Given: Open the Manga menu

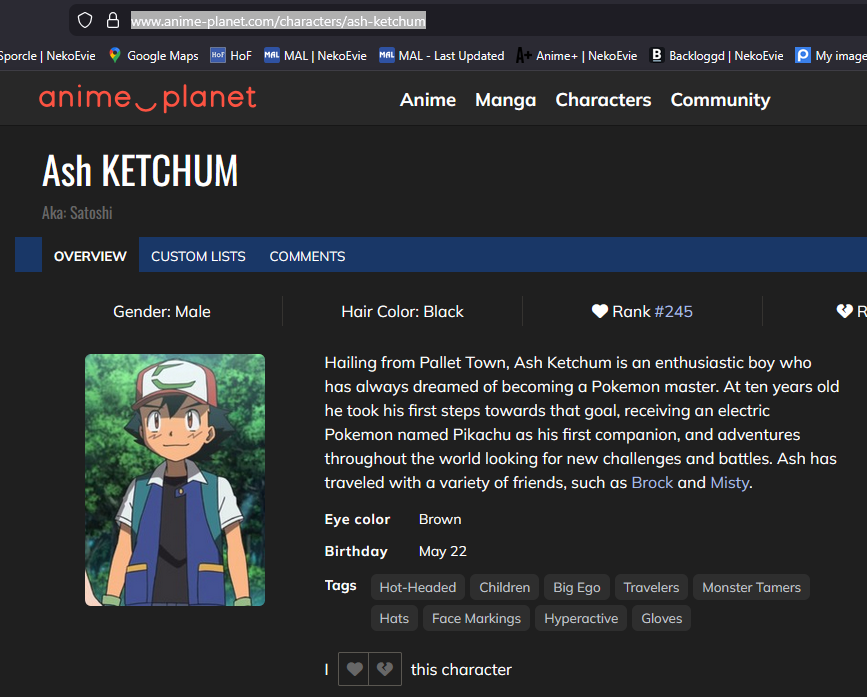Looking at the screenshot, I should (x=505, y=100).
